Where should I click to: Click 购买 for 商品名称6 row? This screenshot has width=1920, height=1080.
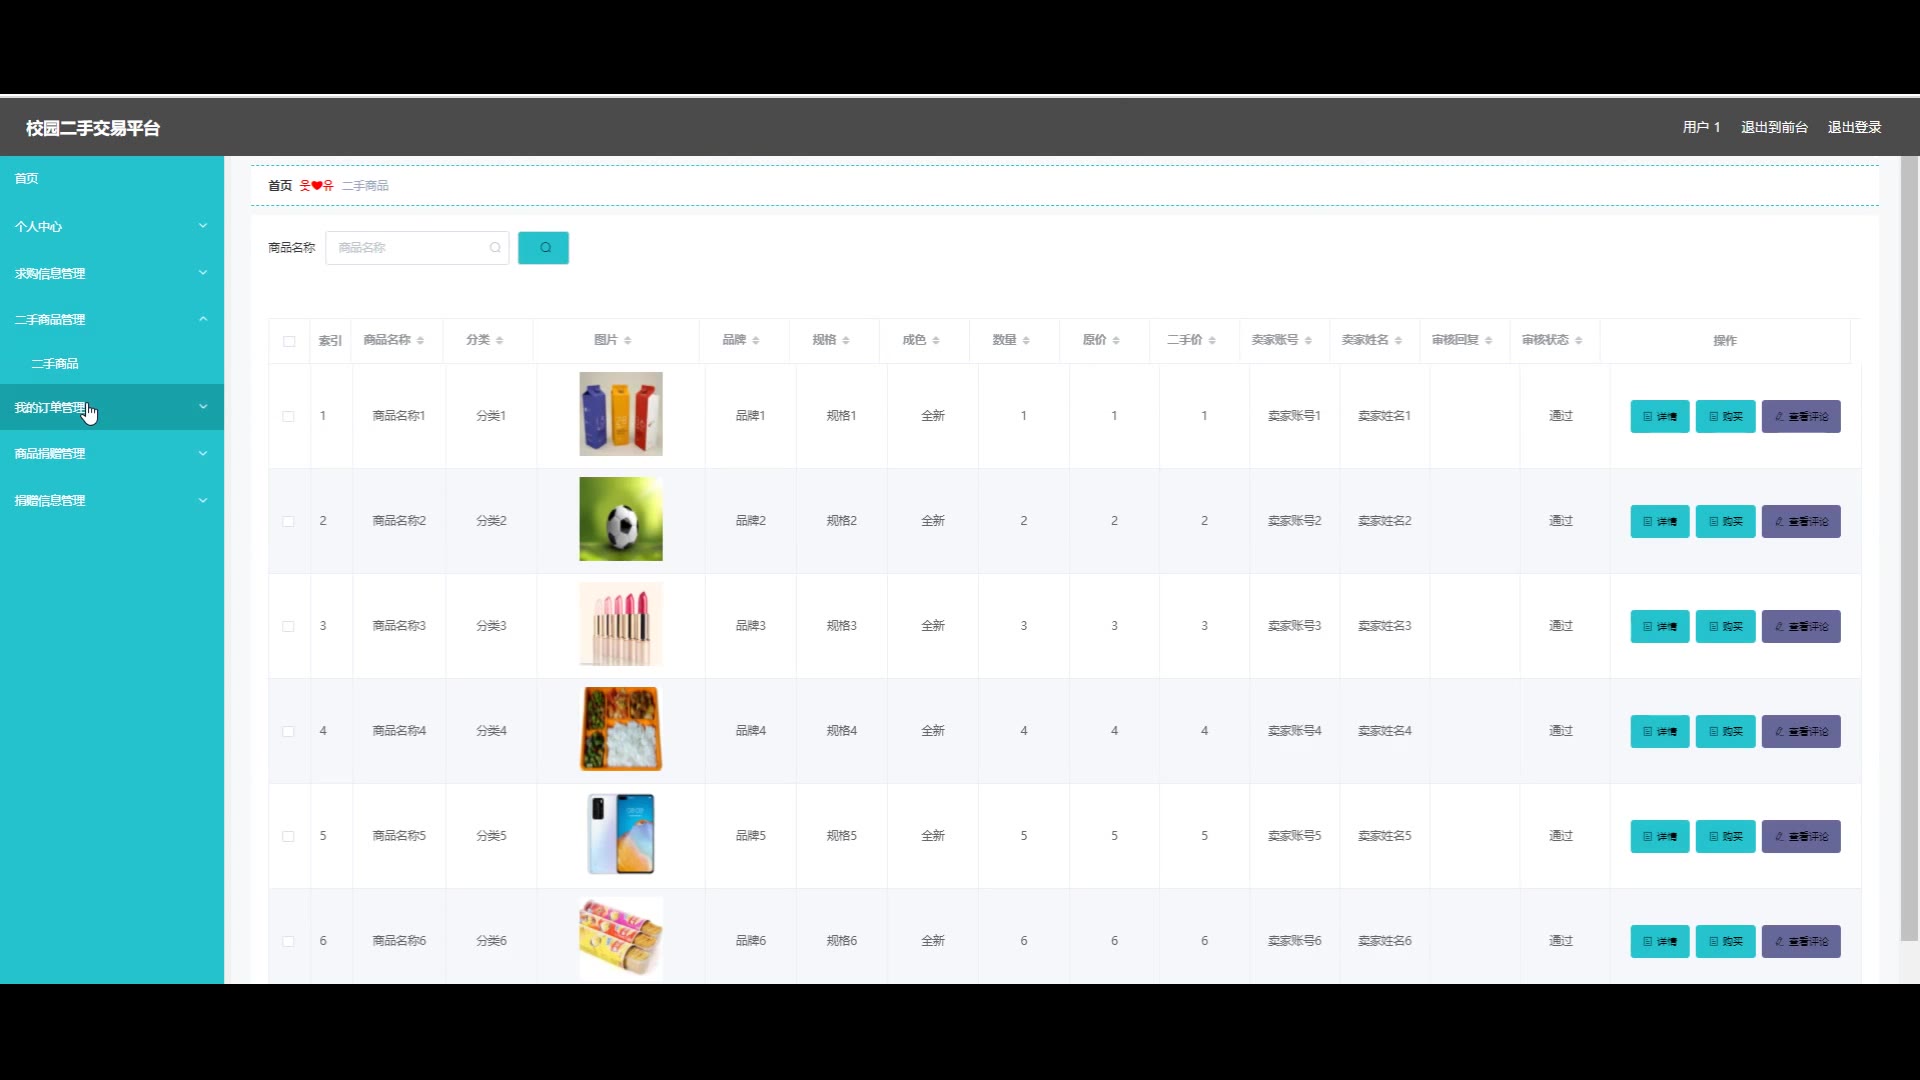[x=1725, y=941]
